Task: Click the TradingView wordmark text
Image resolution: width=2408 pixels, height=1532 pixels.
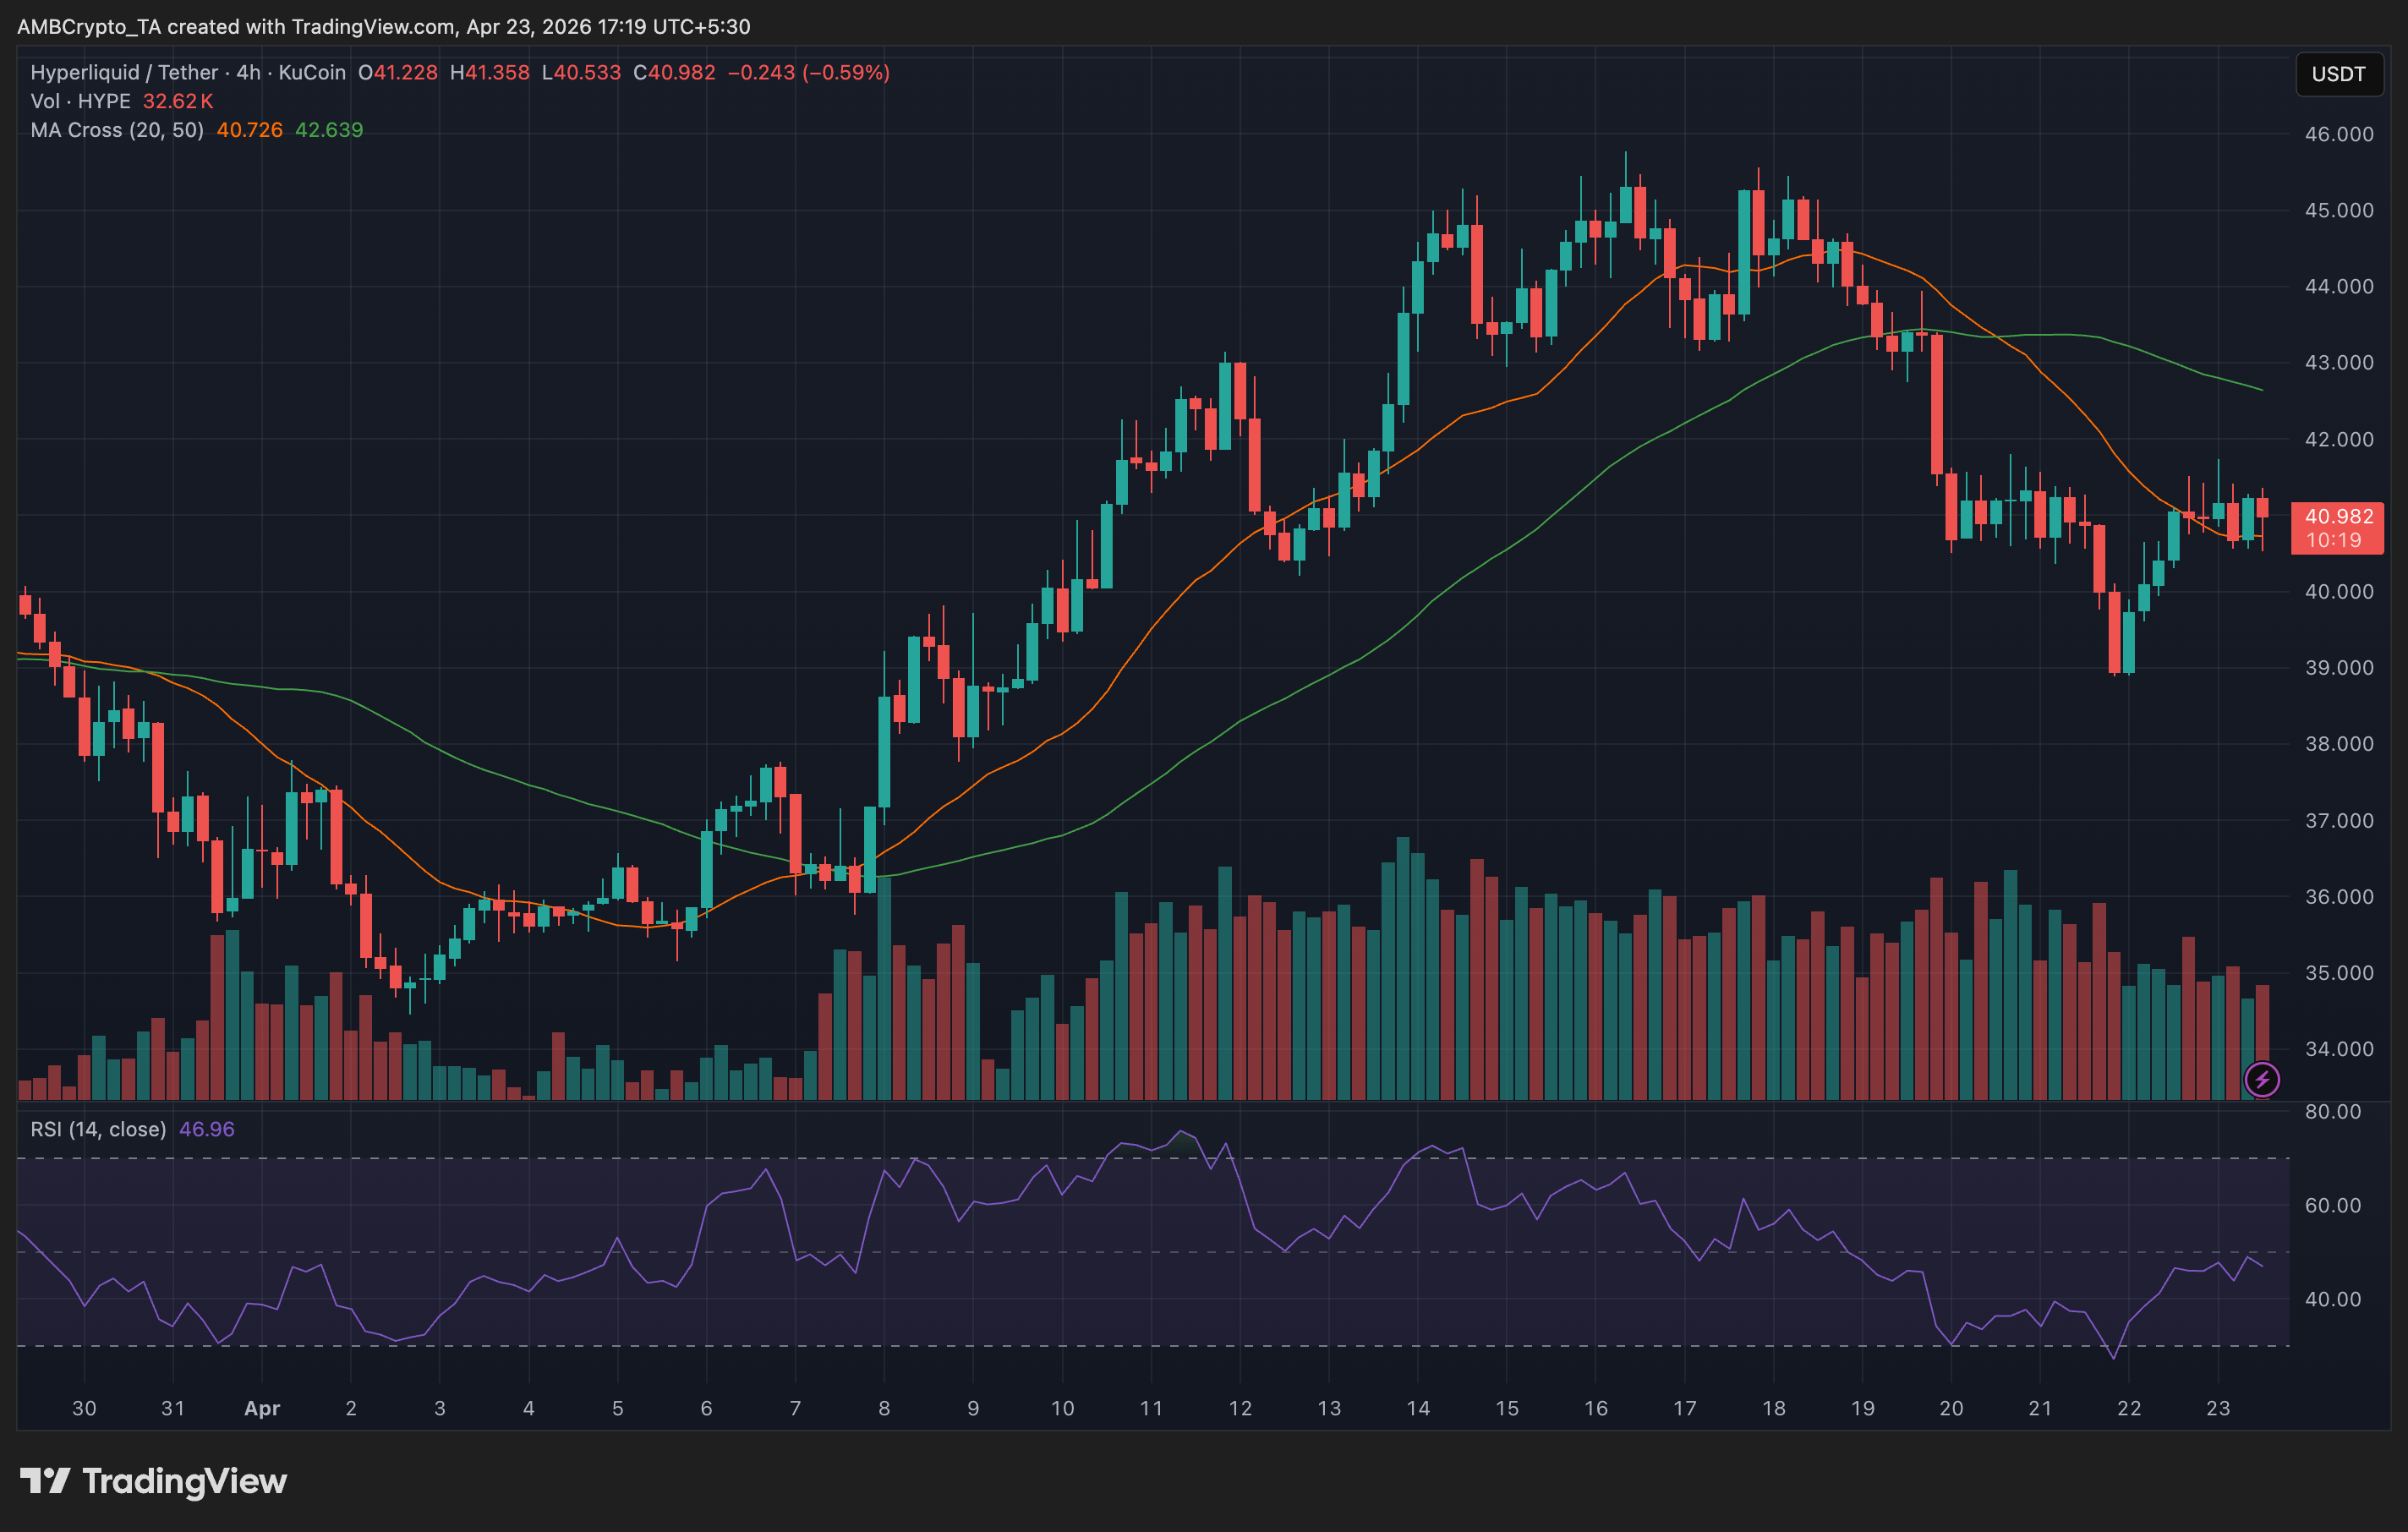Action: click(184, 1480)
